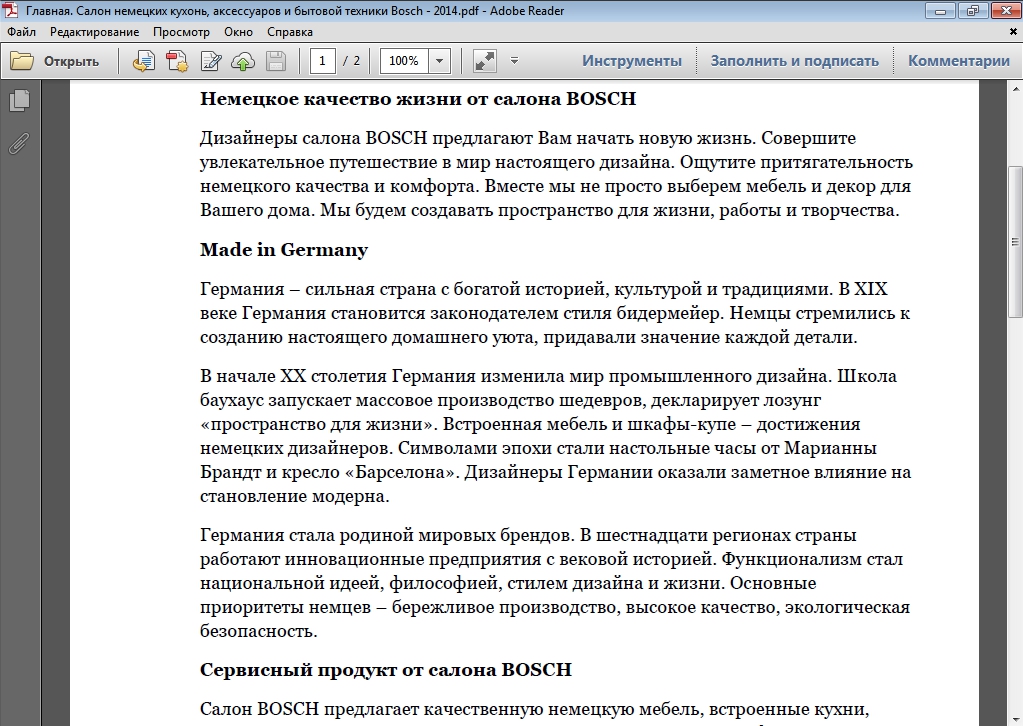Expand the toolbar customize dropdown arrow
This screenshot has height=726, width=1023.
514,61
